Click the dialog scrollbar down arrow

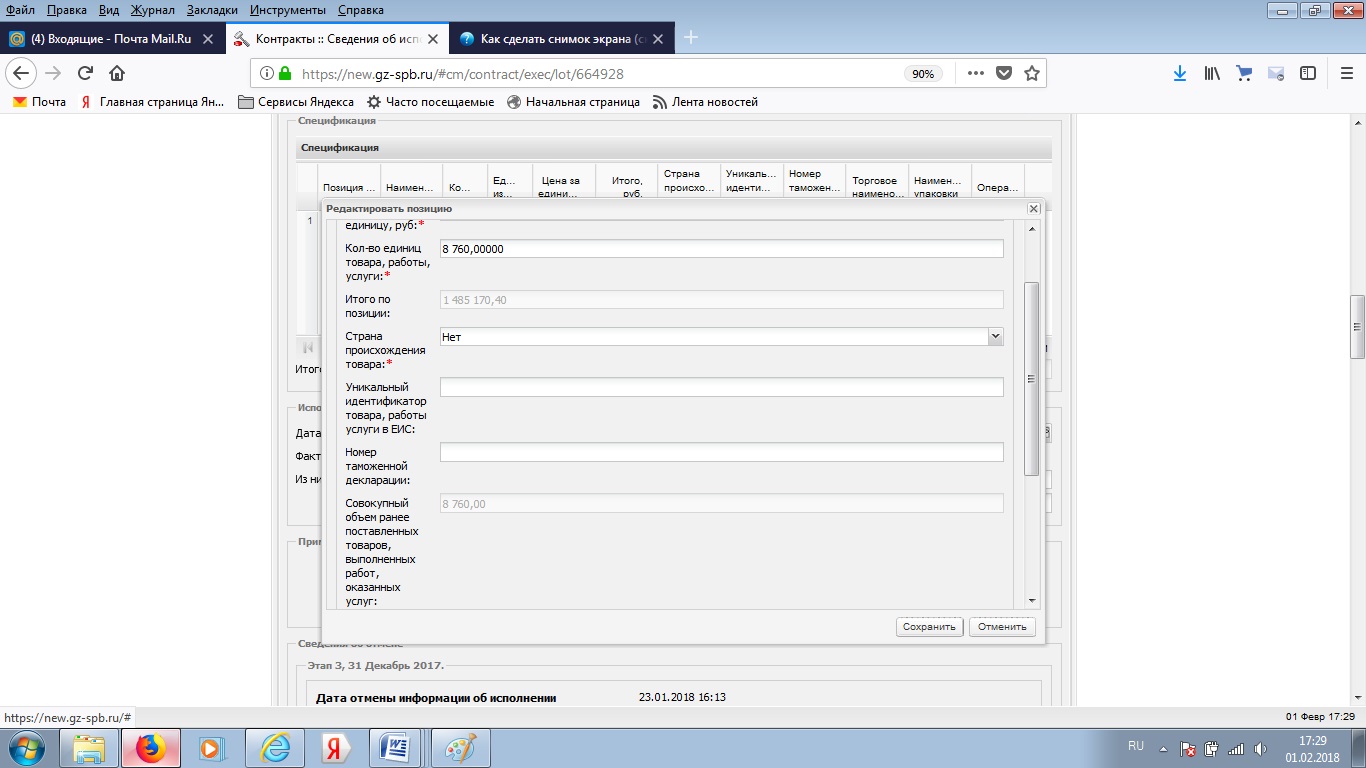coord(1032,600)
